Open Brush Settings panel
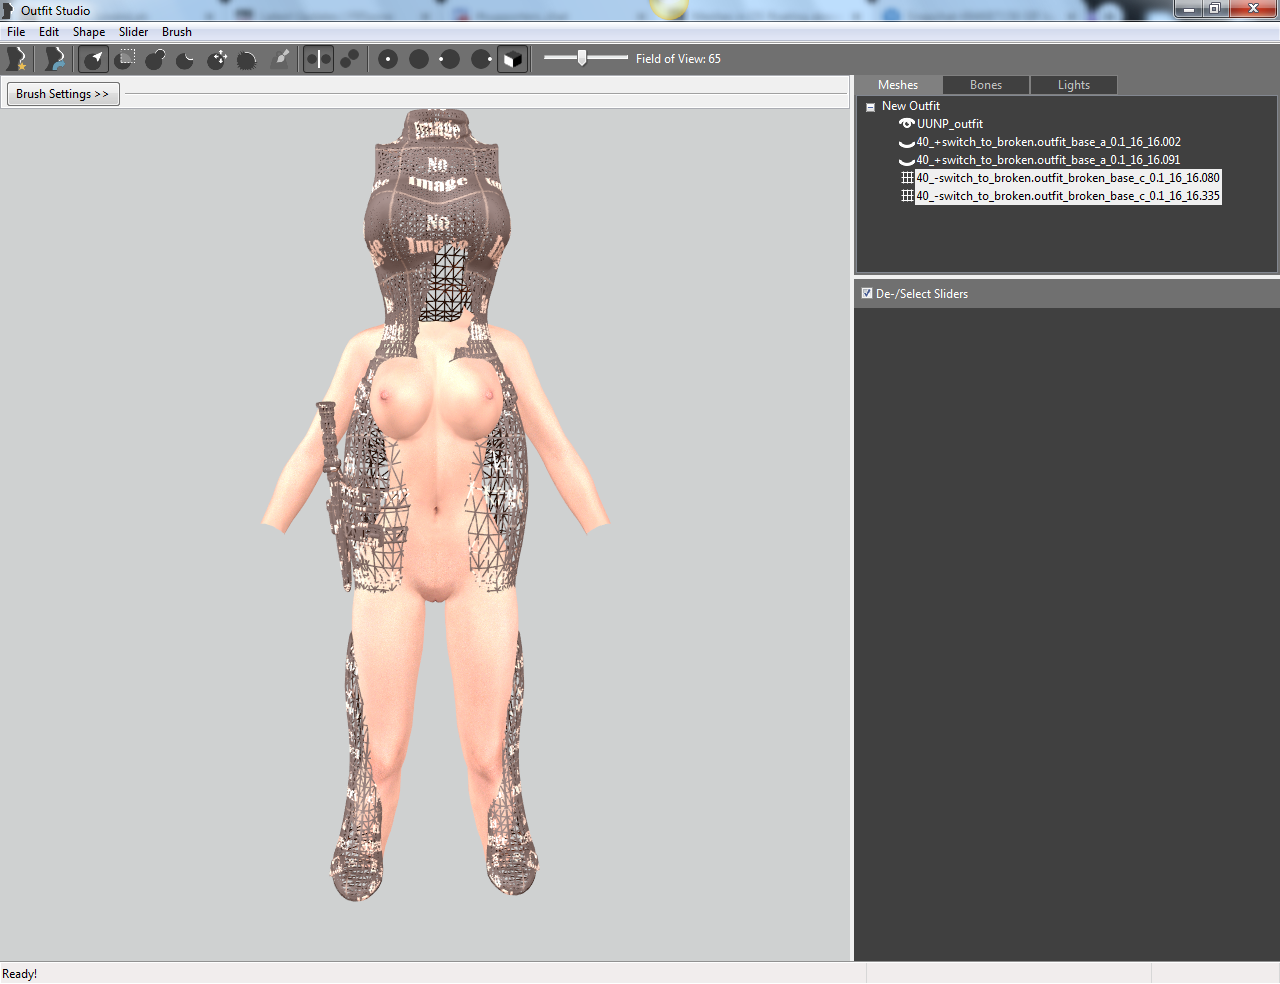This screenshot has height=984, width=1280. (x=63, y=94)
